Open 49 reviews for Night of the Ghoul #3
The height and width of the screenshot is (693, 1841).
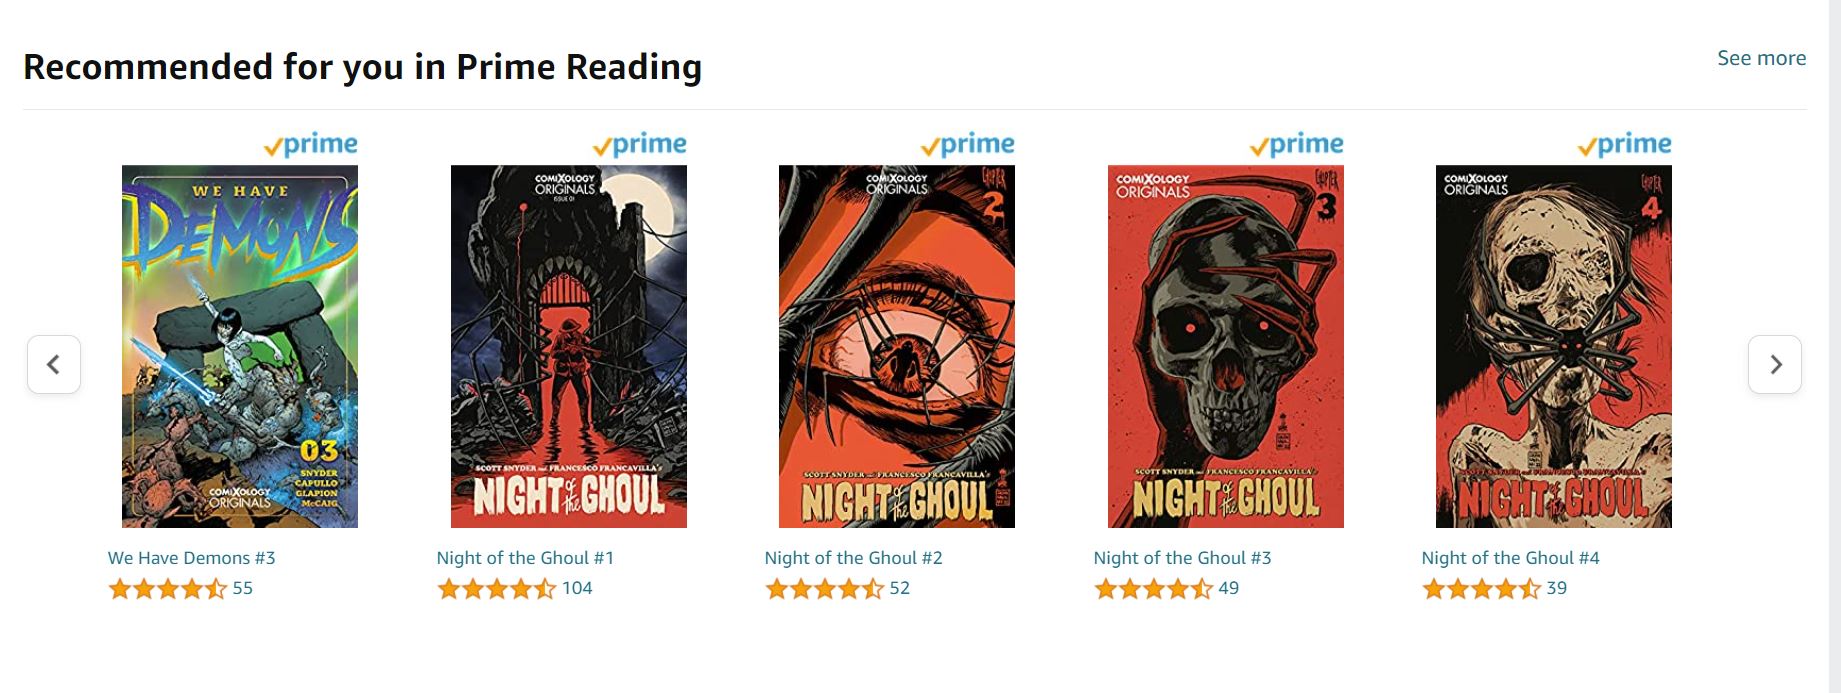[x=1229, y=588]
